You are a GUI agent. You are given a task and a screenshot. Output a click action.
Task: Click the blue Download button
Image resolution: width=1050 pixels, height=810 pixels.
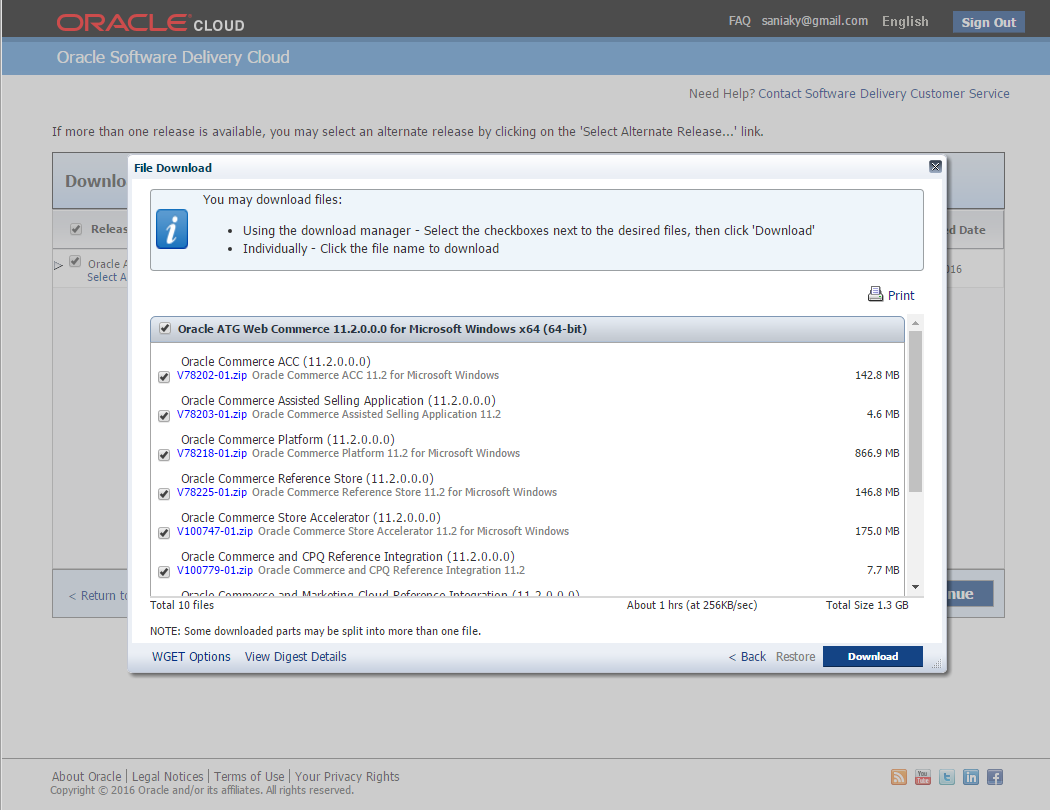(x=873, y=656)
